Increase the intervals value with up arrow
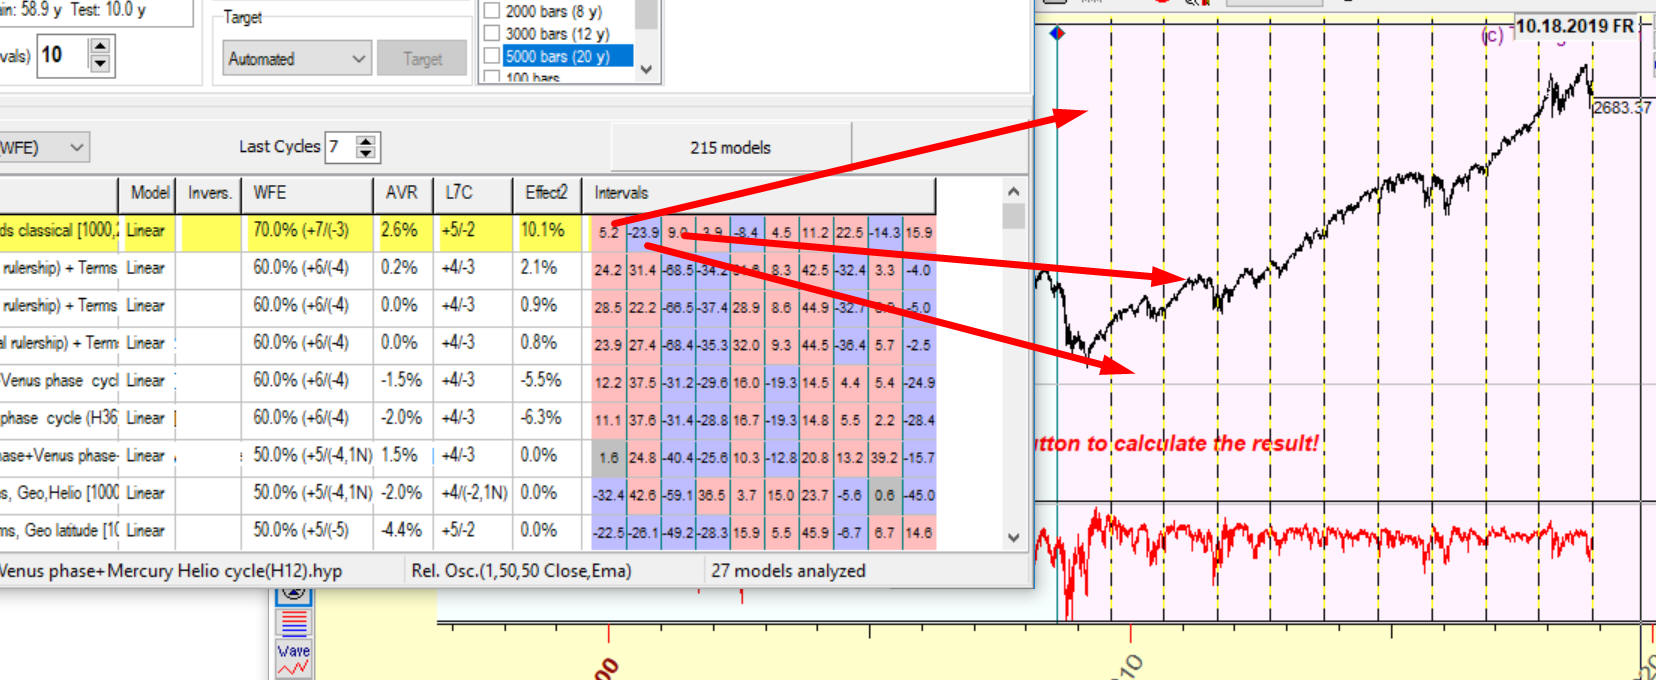Image resolution: width=1656 pixels, height=680 pixels. [100, 46]
